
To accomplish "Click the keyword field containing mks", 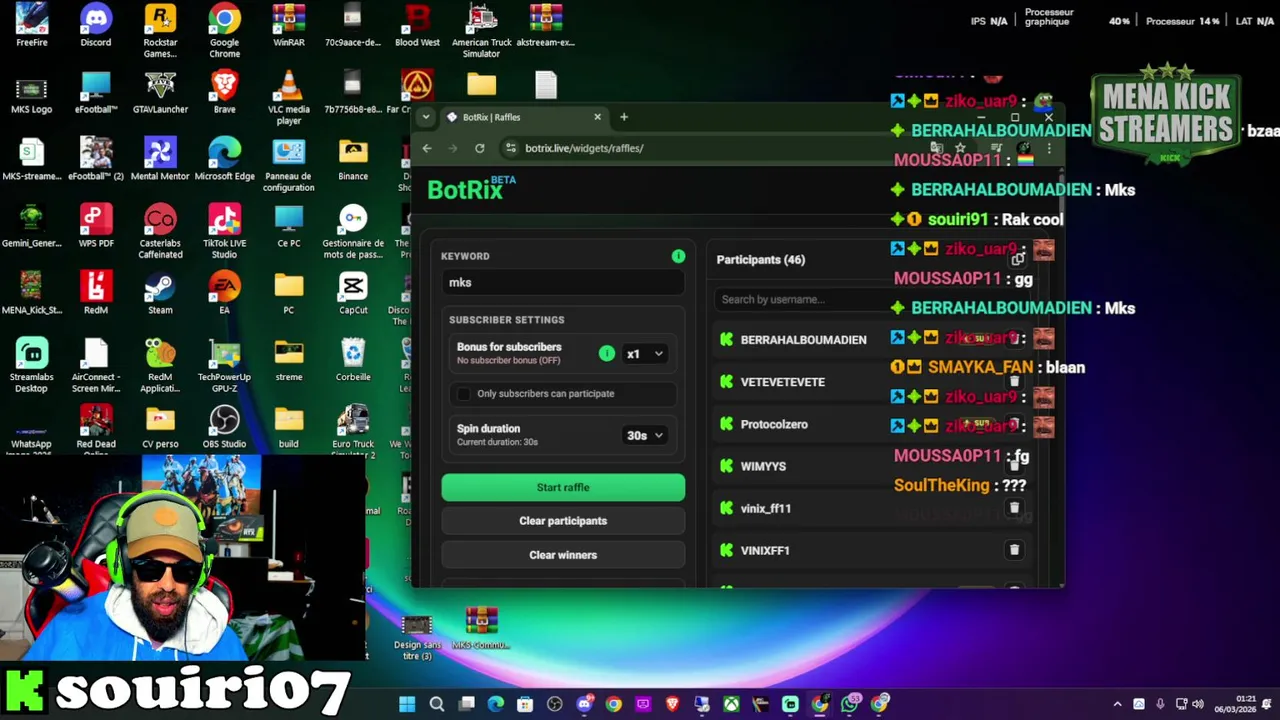I will click(563, 282).
